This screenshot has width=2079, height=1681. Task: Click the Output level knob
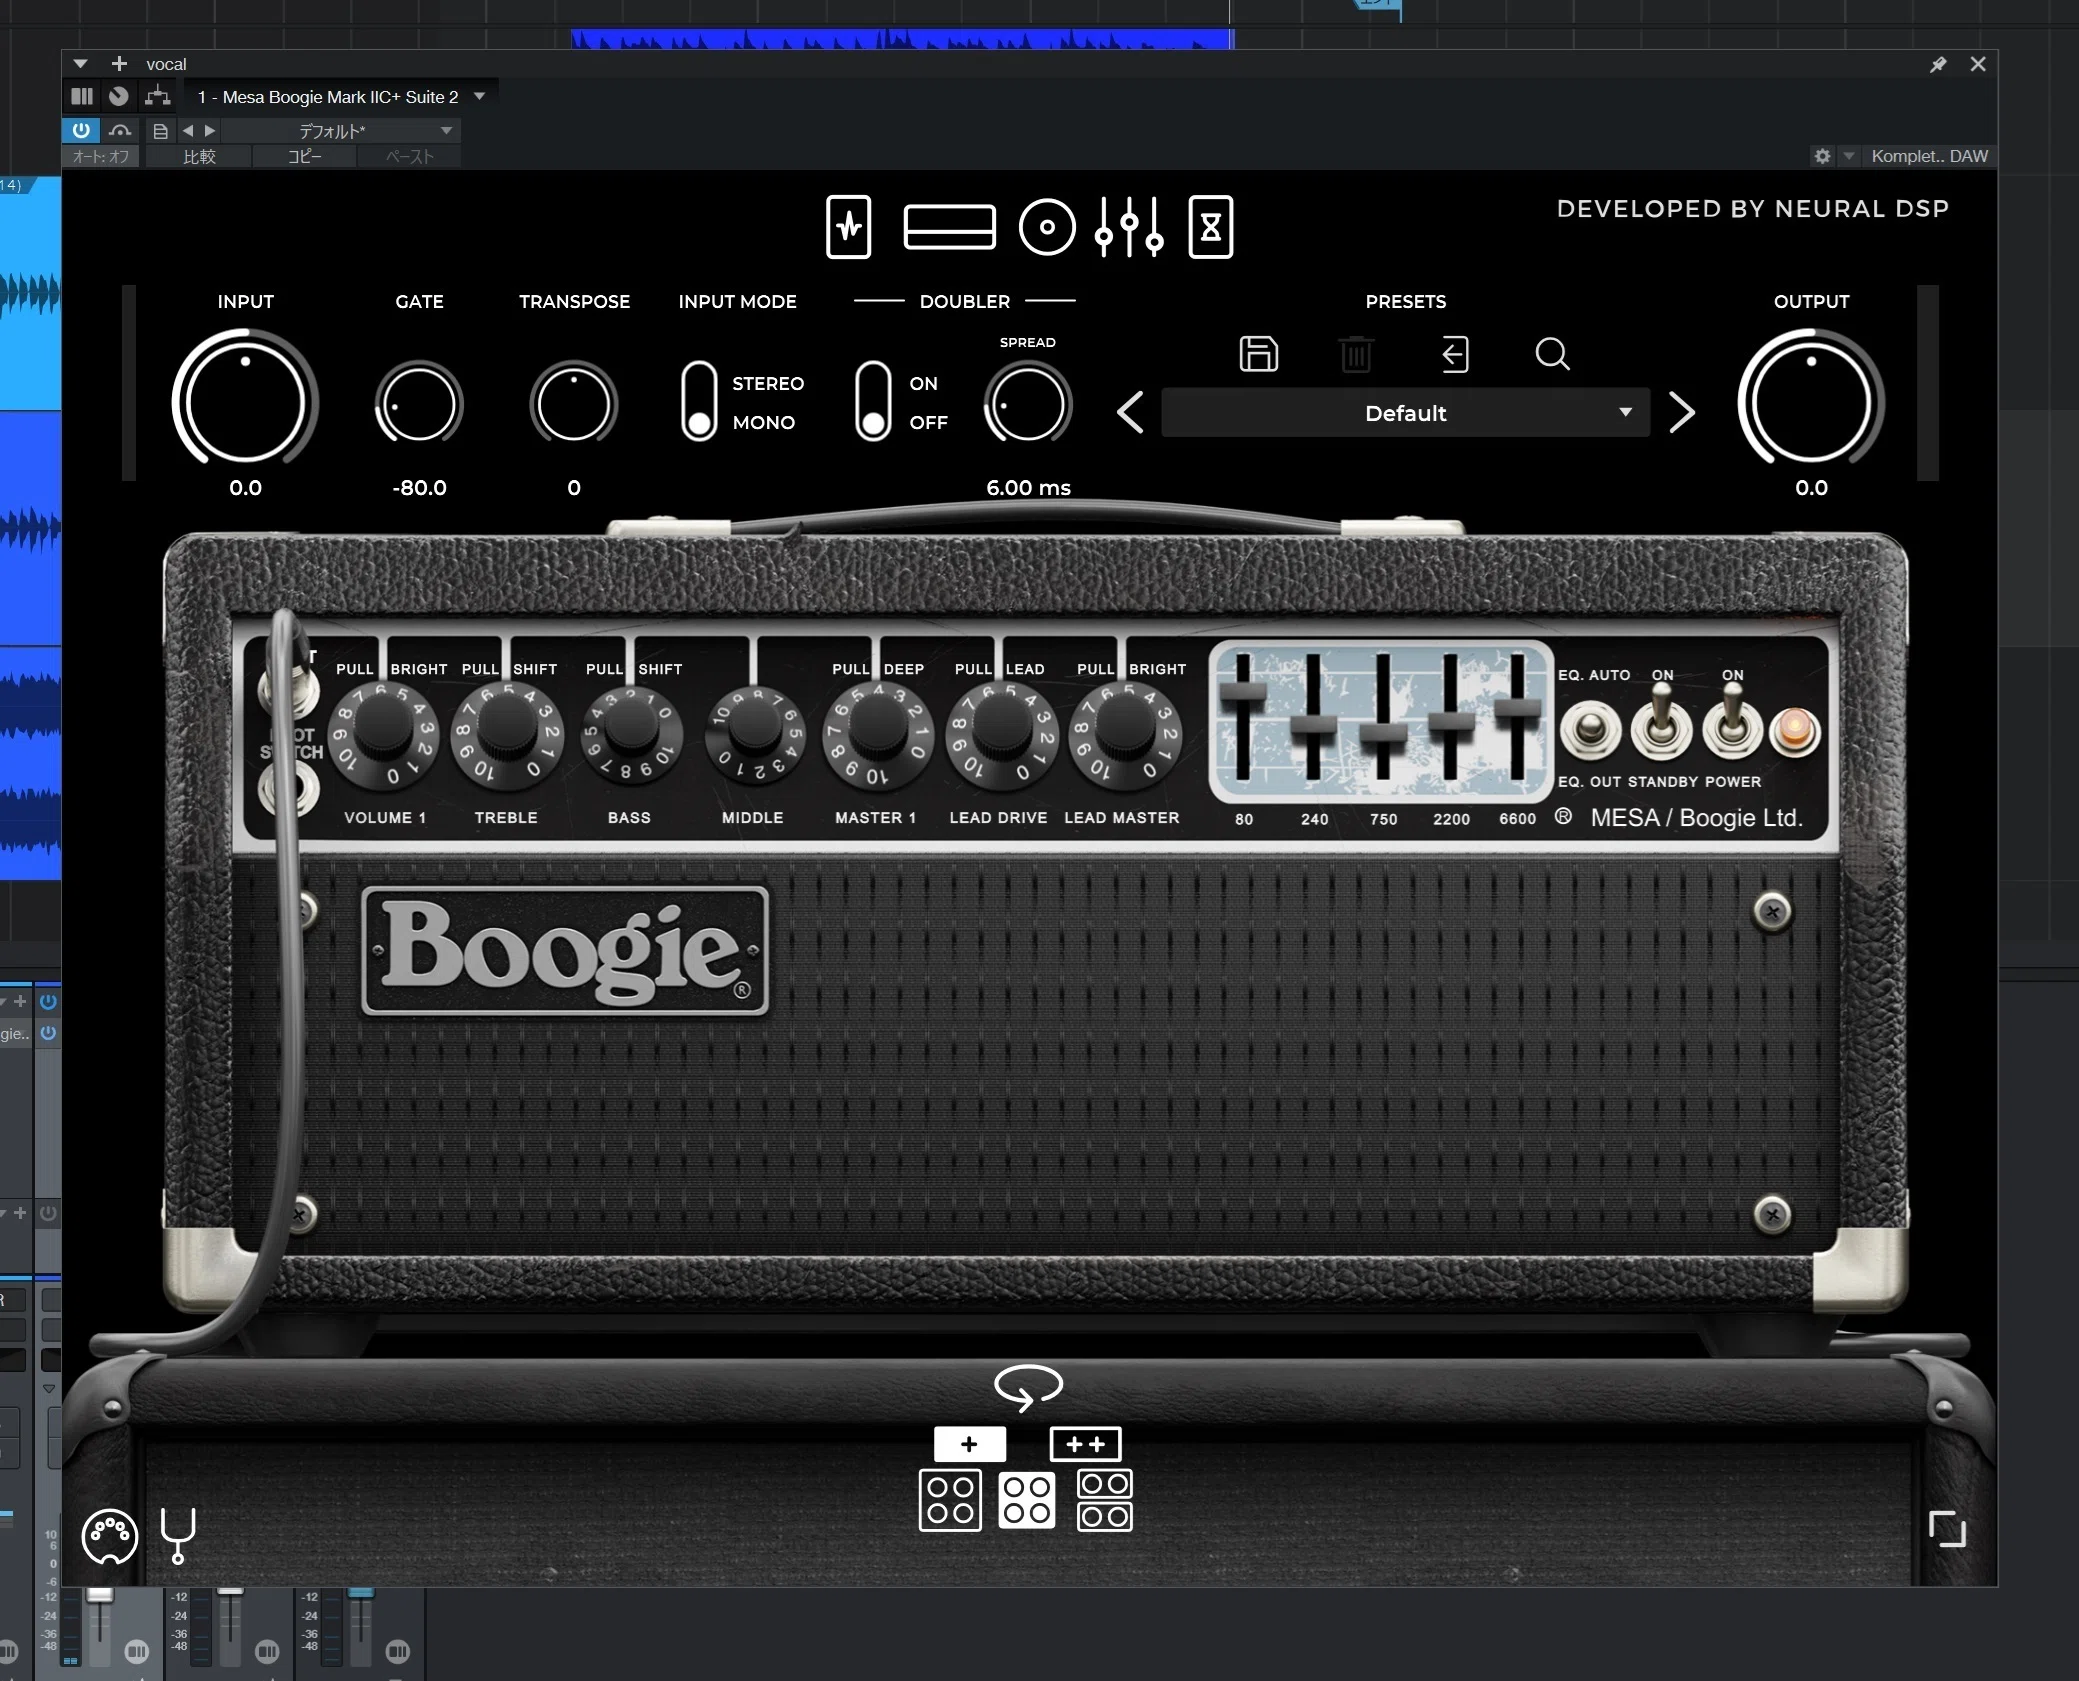point(1811,402)
